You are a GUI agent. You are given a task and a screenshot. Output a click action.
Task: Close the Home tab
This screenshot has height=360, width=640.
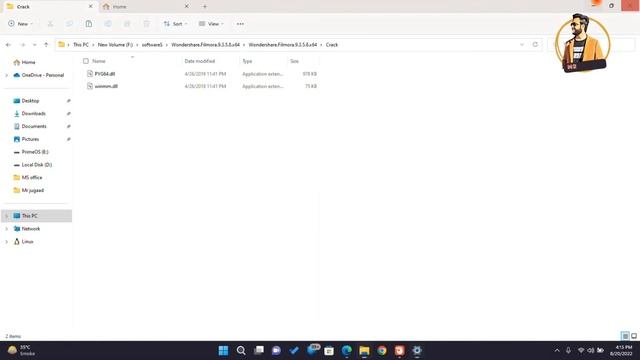(187, 7)
